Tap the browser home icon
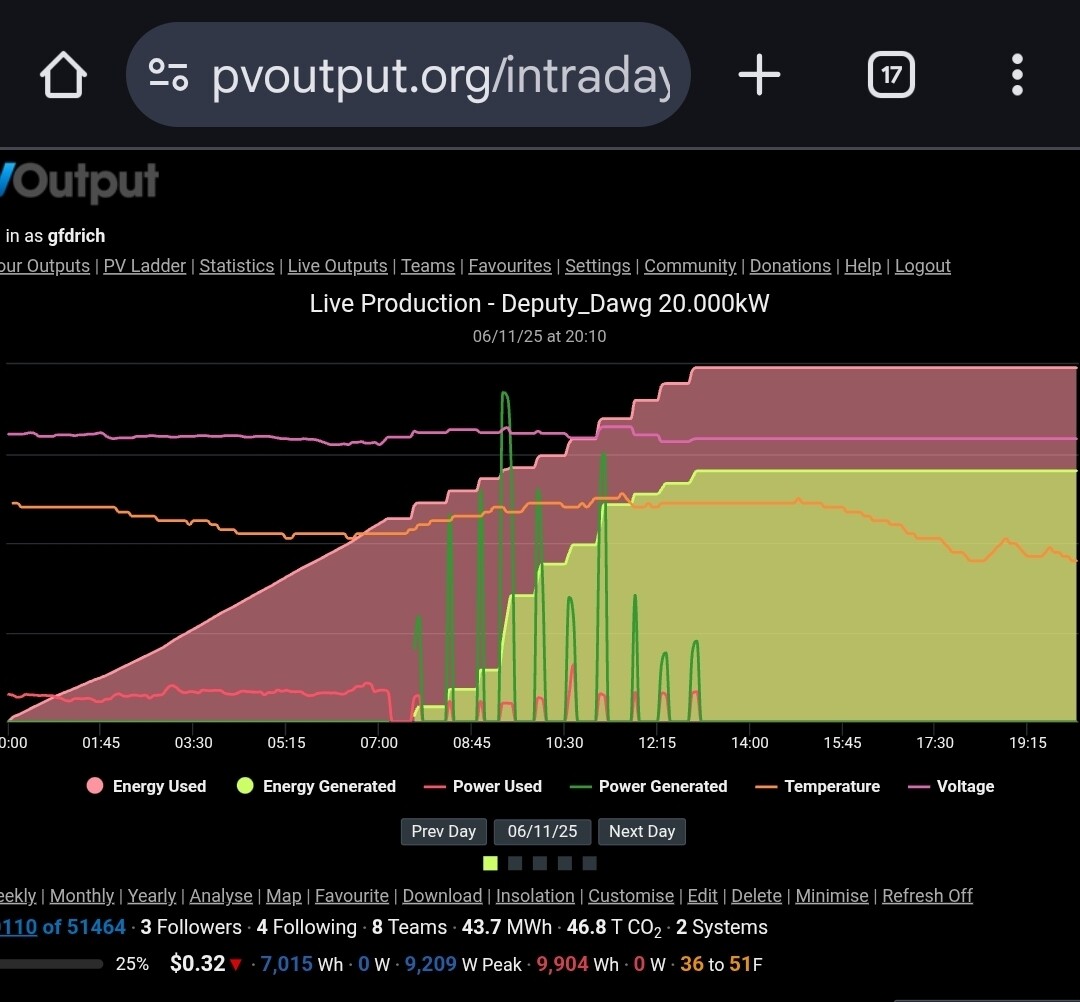The image size is (1080, 1002). click(x=63, y=75)
